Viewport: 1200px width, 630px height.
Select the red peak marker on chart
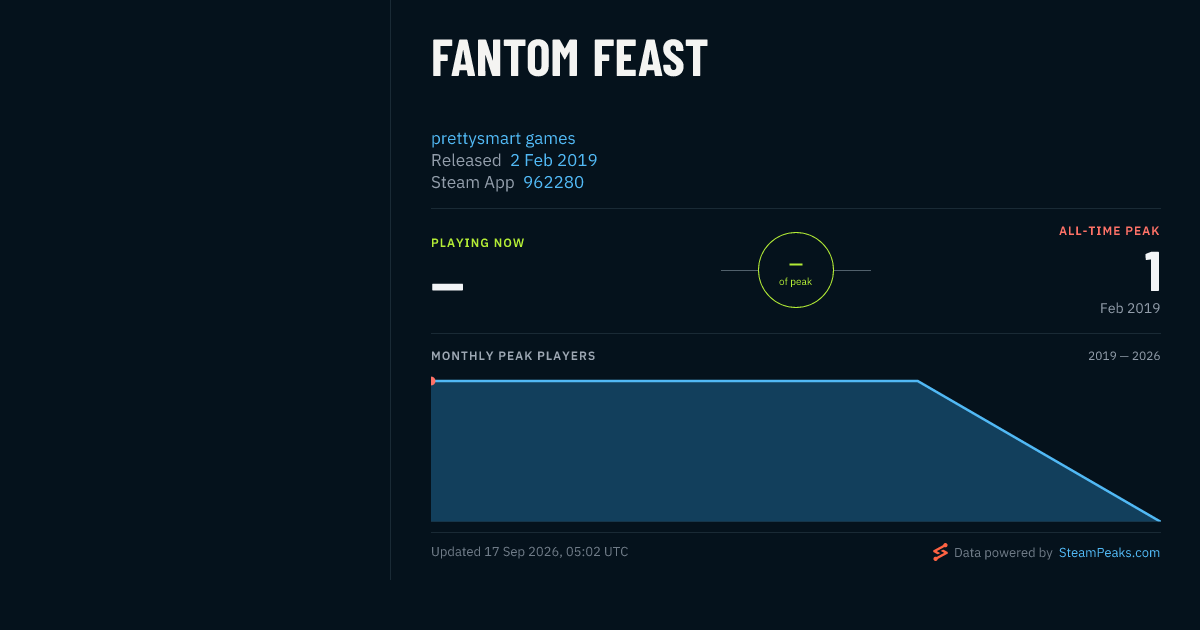tap(432, 381)
